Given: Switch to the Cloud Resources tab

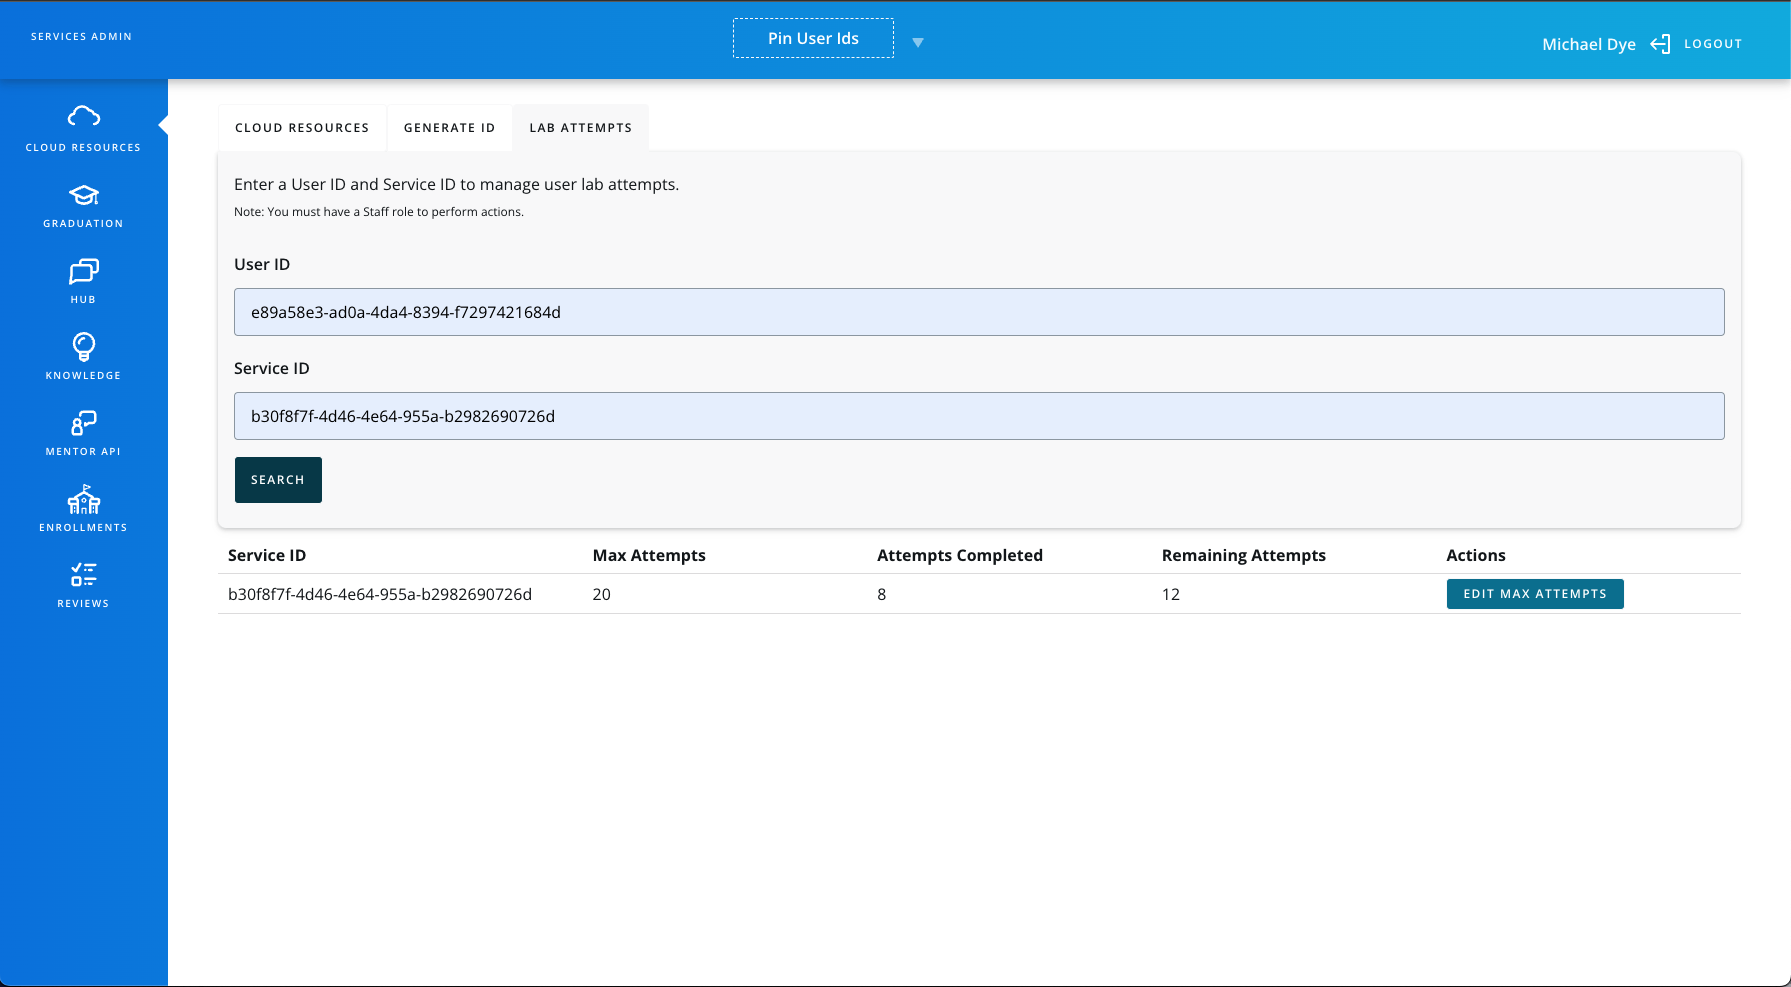Looking at the screenshot, I should 302,128.
